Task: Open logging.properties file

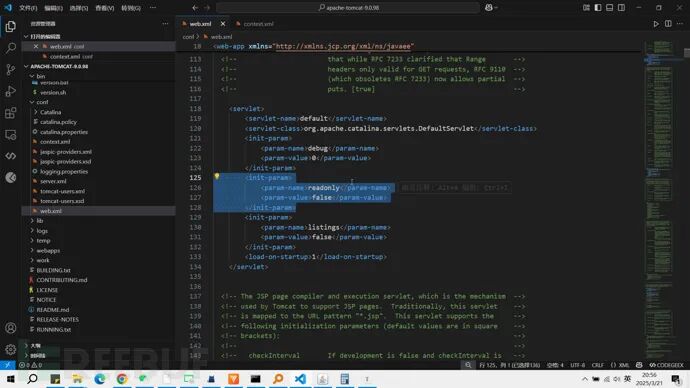Action: click(64, 172)
